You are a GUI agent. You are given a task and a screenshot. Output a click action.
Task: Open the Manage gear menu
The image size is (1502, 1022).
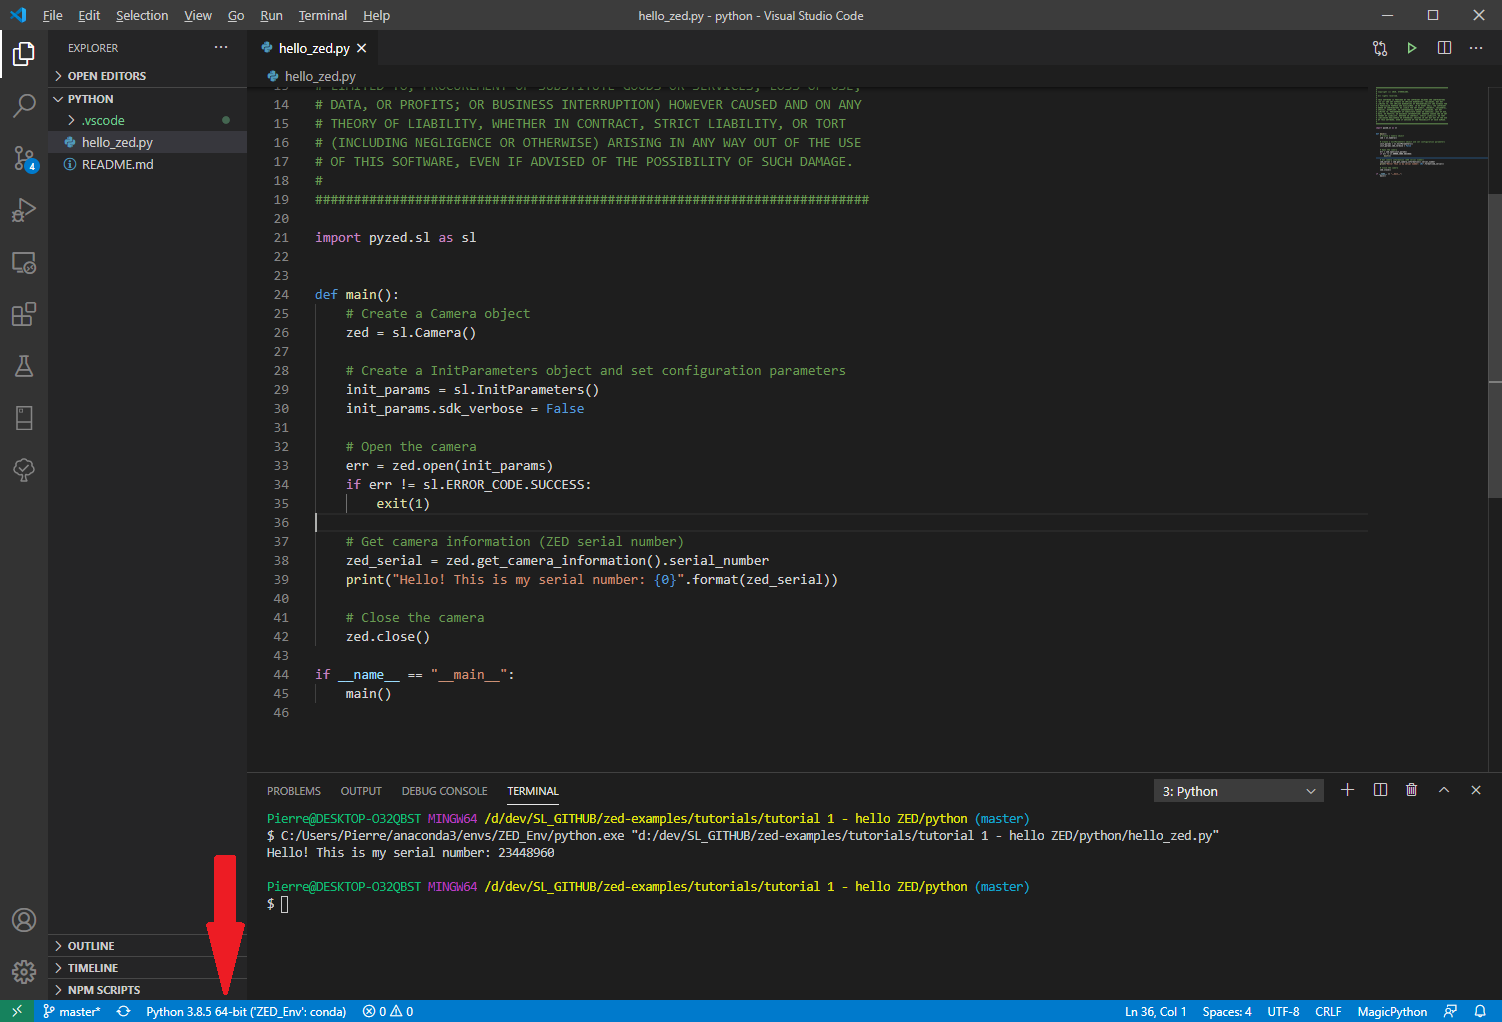[x=24, y=971]
